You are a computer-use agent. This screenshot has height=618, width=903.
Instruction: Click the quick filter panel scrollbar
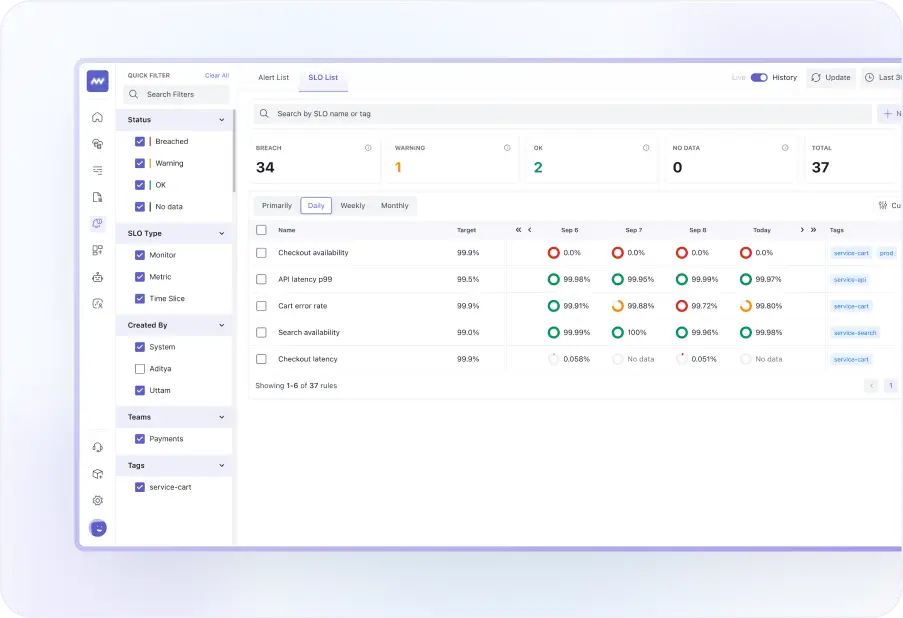tap(234, 151)
